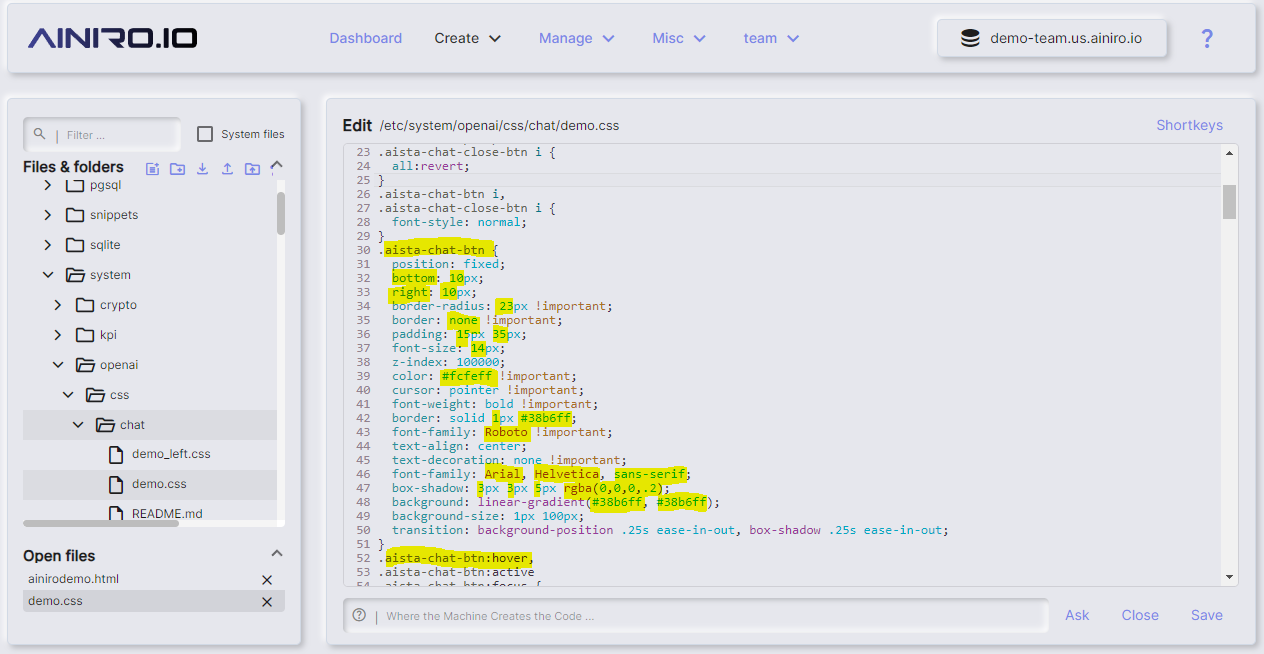This screenshot has width=1264, height=654.
Task: Expand the kpi folder
Action: click(x=58, y=335)
